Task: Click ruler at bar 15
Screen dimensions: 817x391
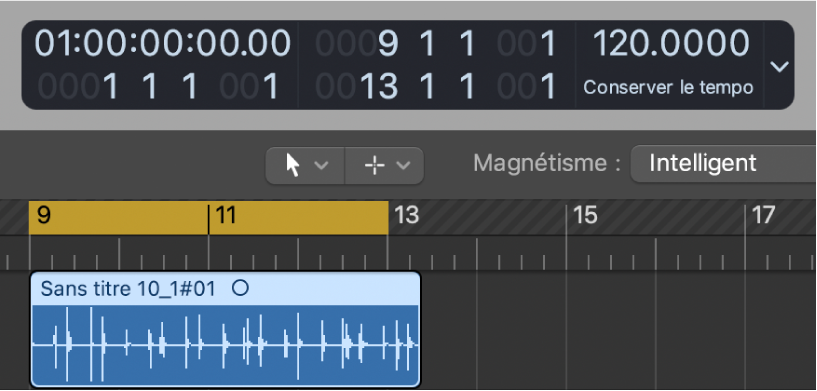Action: click(x=585, y=215)
